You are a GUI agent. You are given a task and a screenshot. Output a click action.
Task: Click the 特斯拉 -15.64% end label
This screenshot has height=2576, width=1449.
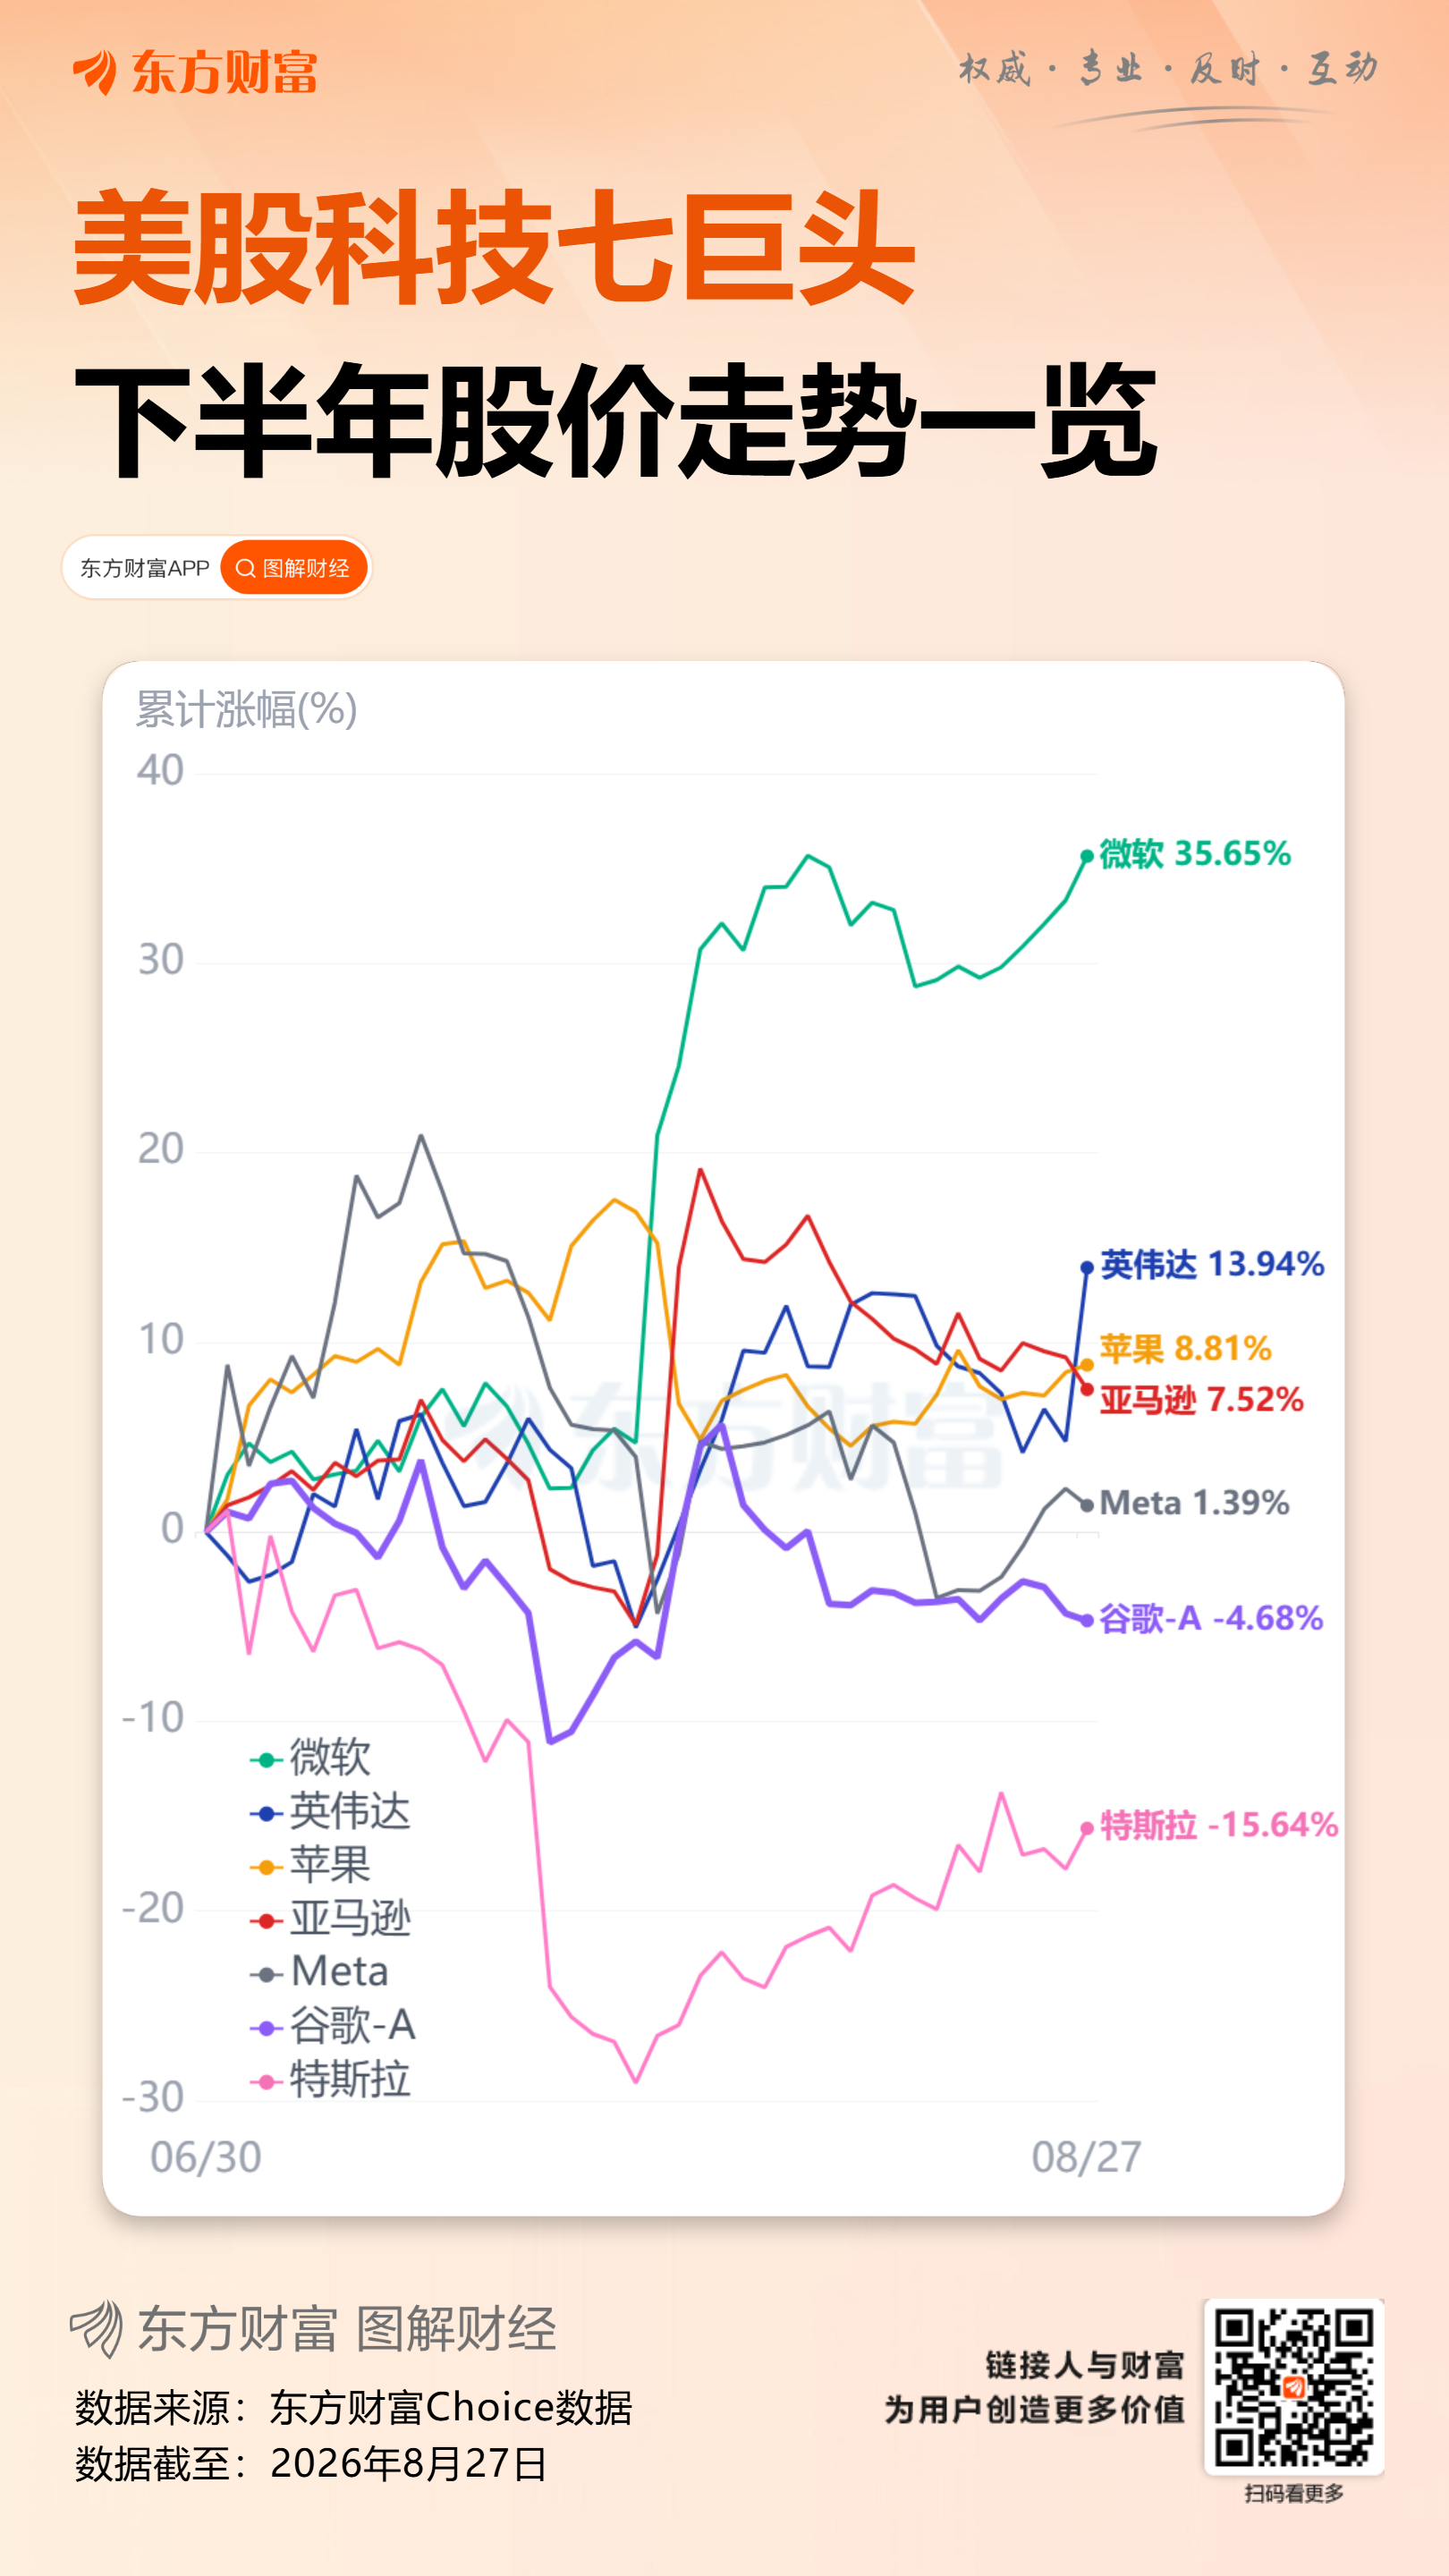pos(1219,1825)
